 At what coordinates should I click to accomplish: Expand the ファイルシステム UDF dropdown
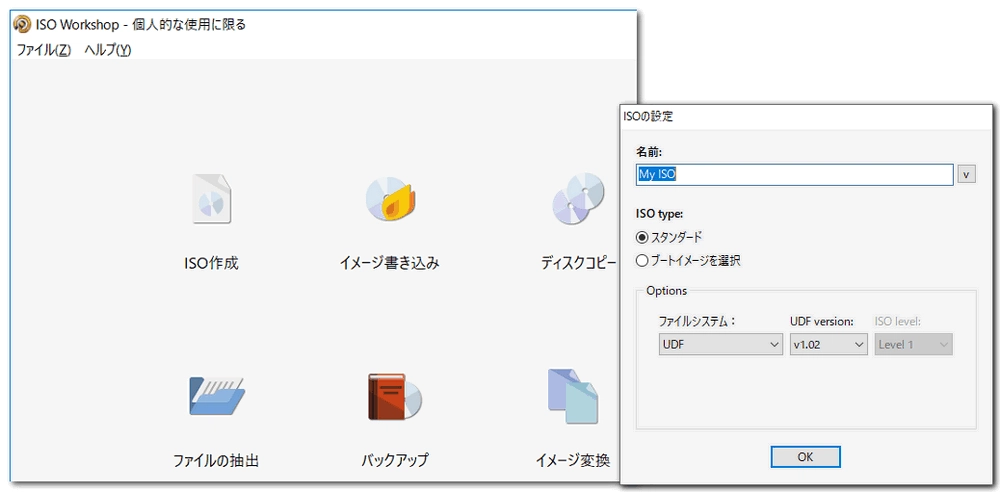point(720,344)
